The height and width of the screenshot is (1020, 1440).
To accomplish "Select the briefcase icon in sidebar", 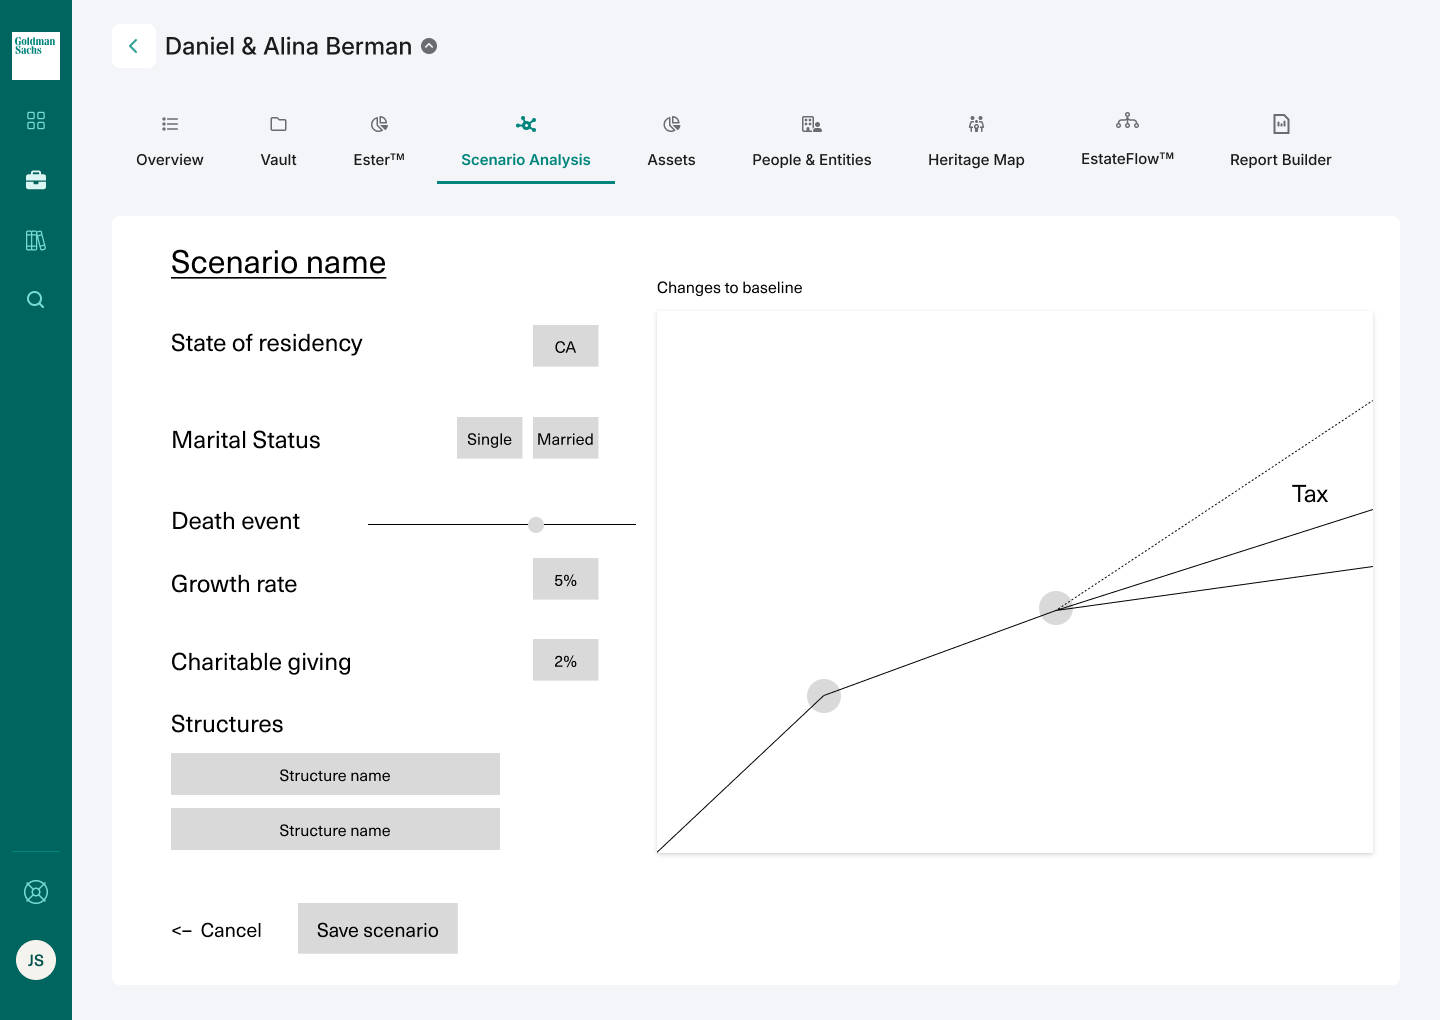I will (x=36, y=180).
